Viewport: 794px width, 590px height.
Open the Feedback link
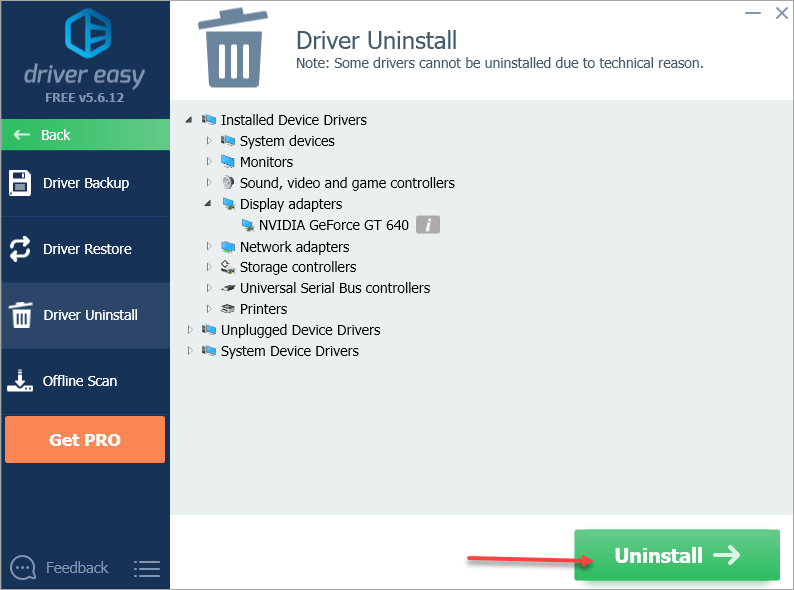point(77,568)
